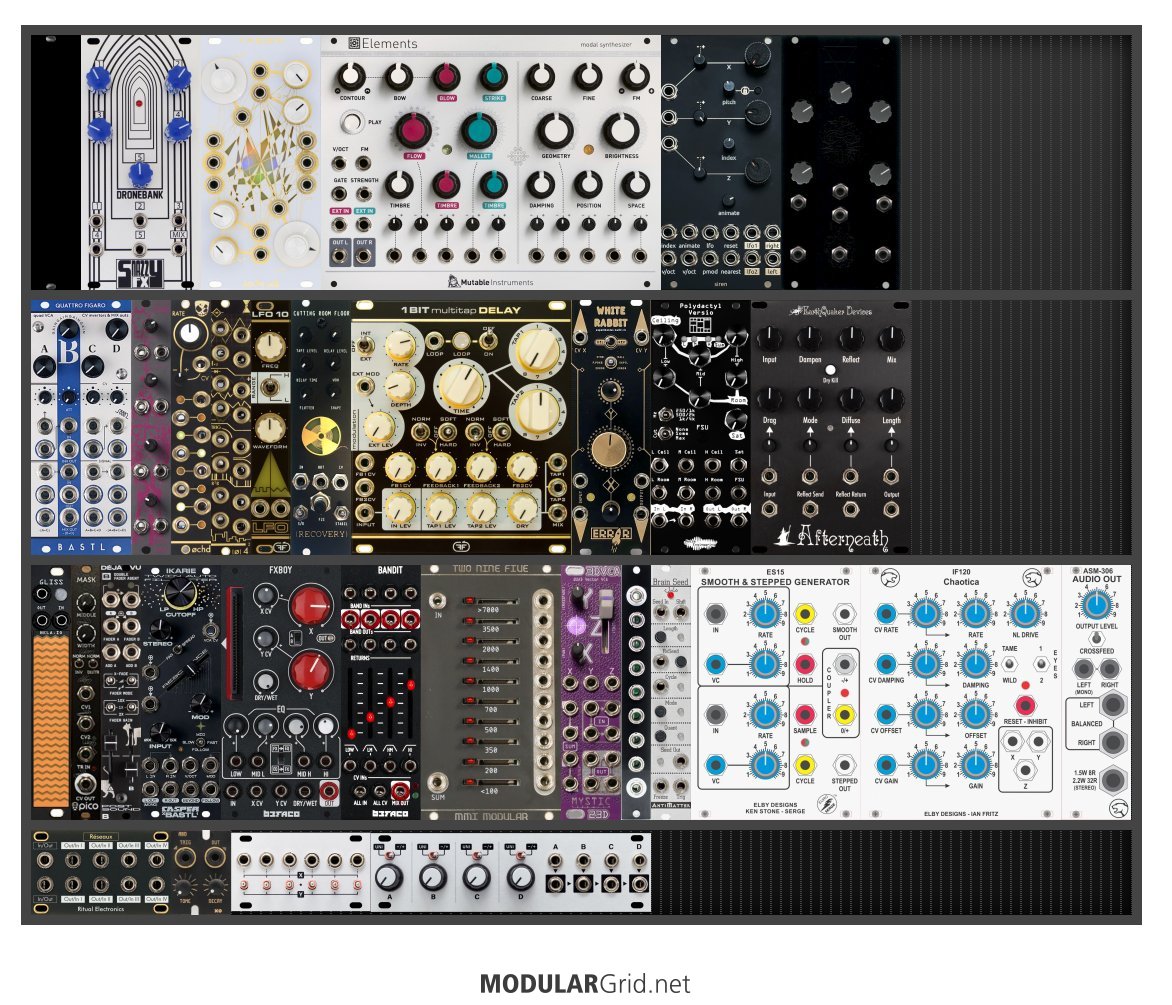
Task: Click the DRY knob on 1BIT multitap Delay
Action: tap(522, 507)
